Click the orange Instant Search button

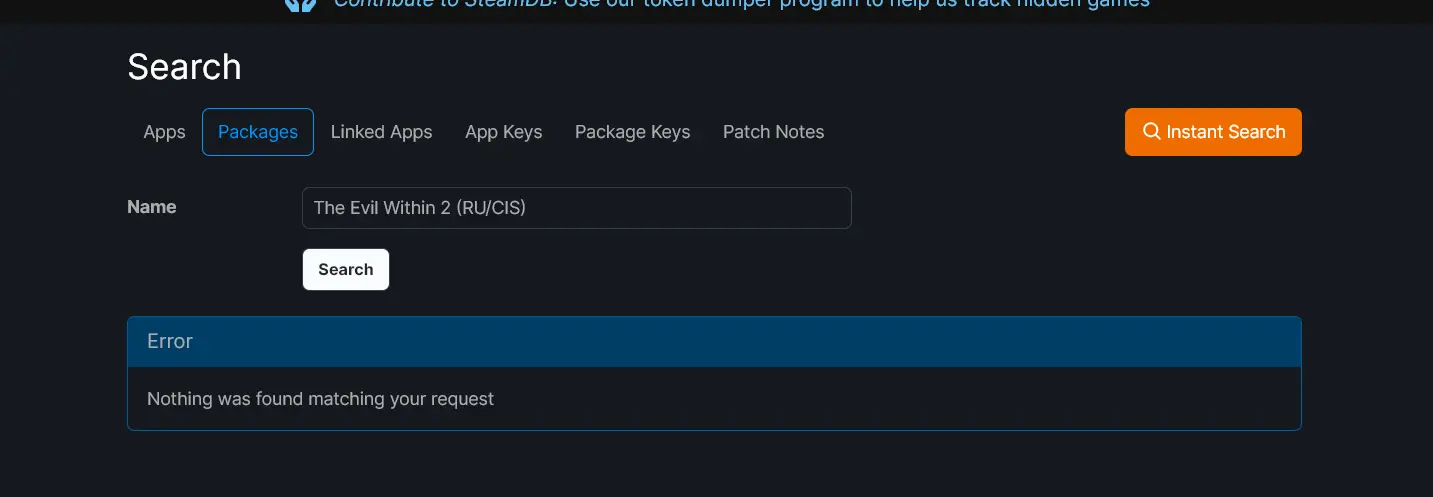pyautogui.click(x=1213, y=132)
